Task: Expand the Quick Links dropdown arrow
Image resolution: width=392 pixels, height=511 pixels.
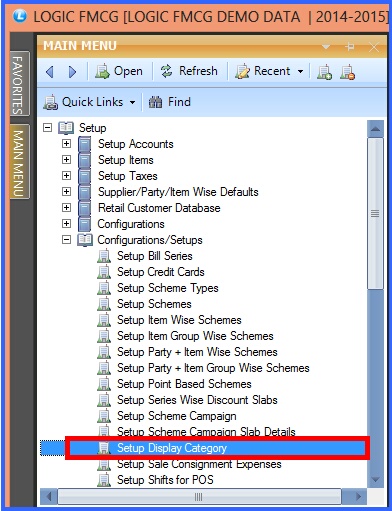Action: (132, 102)
